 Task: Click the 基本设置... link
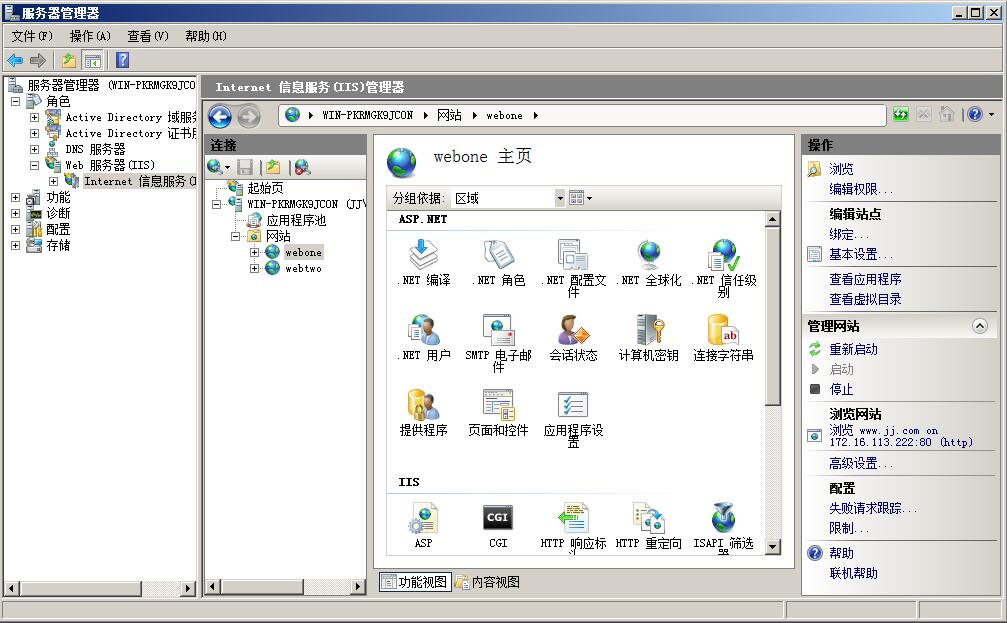point(861,254)
